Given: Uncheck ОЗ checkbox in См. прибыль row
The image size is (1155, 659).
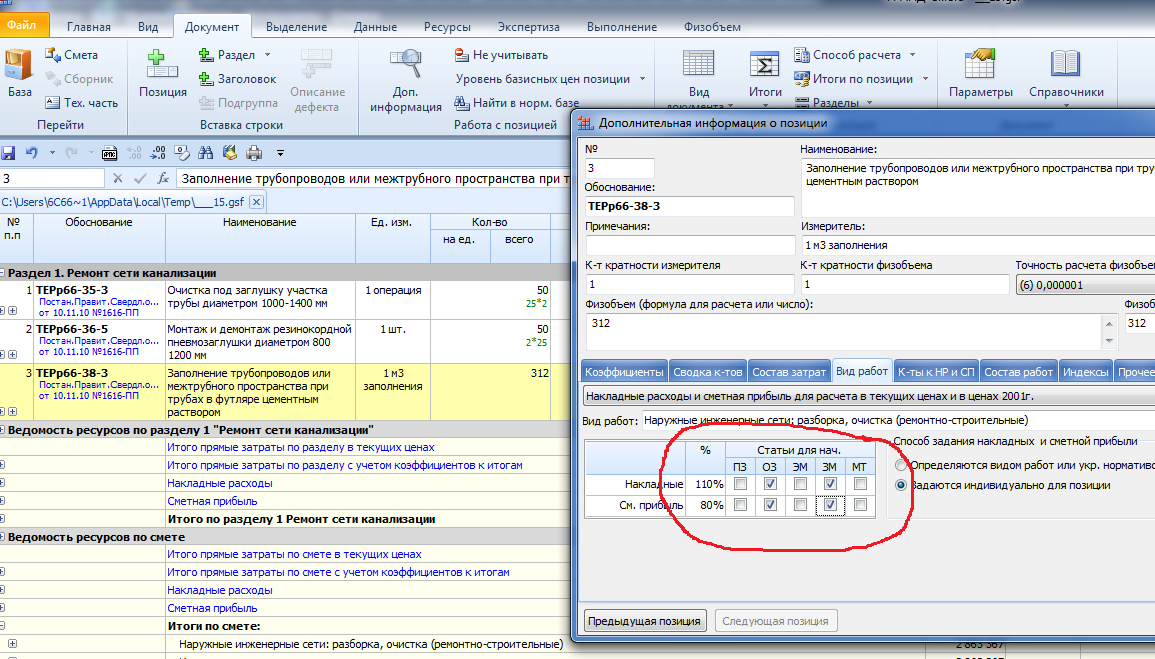Looking at the screenshot, I should pos(770,505).
